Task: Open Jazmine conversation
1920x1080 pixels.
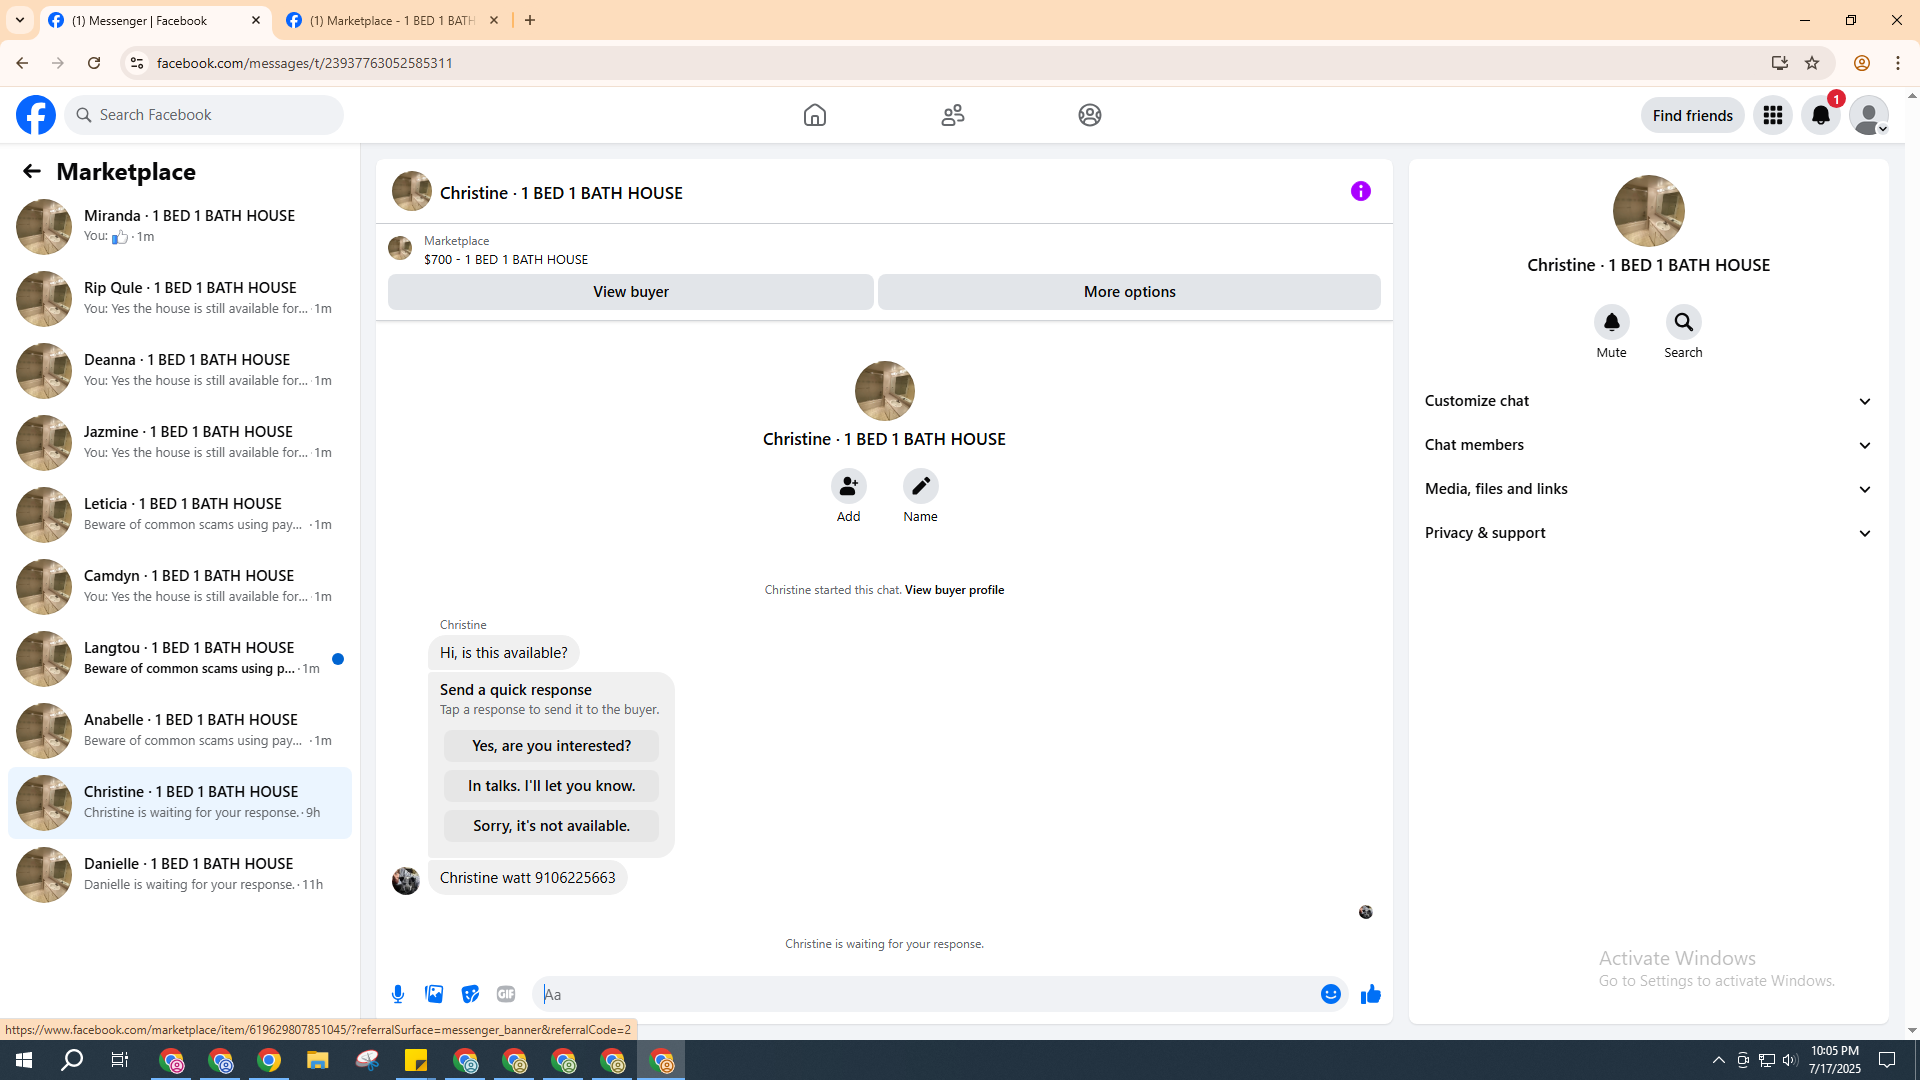Action: (180, 443)
